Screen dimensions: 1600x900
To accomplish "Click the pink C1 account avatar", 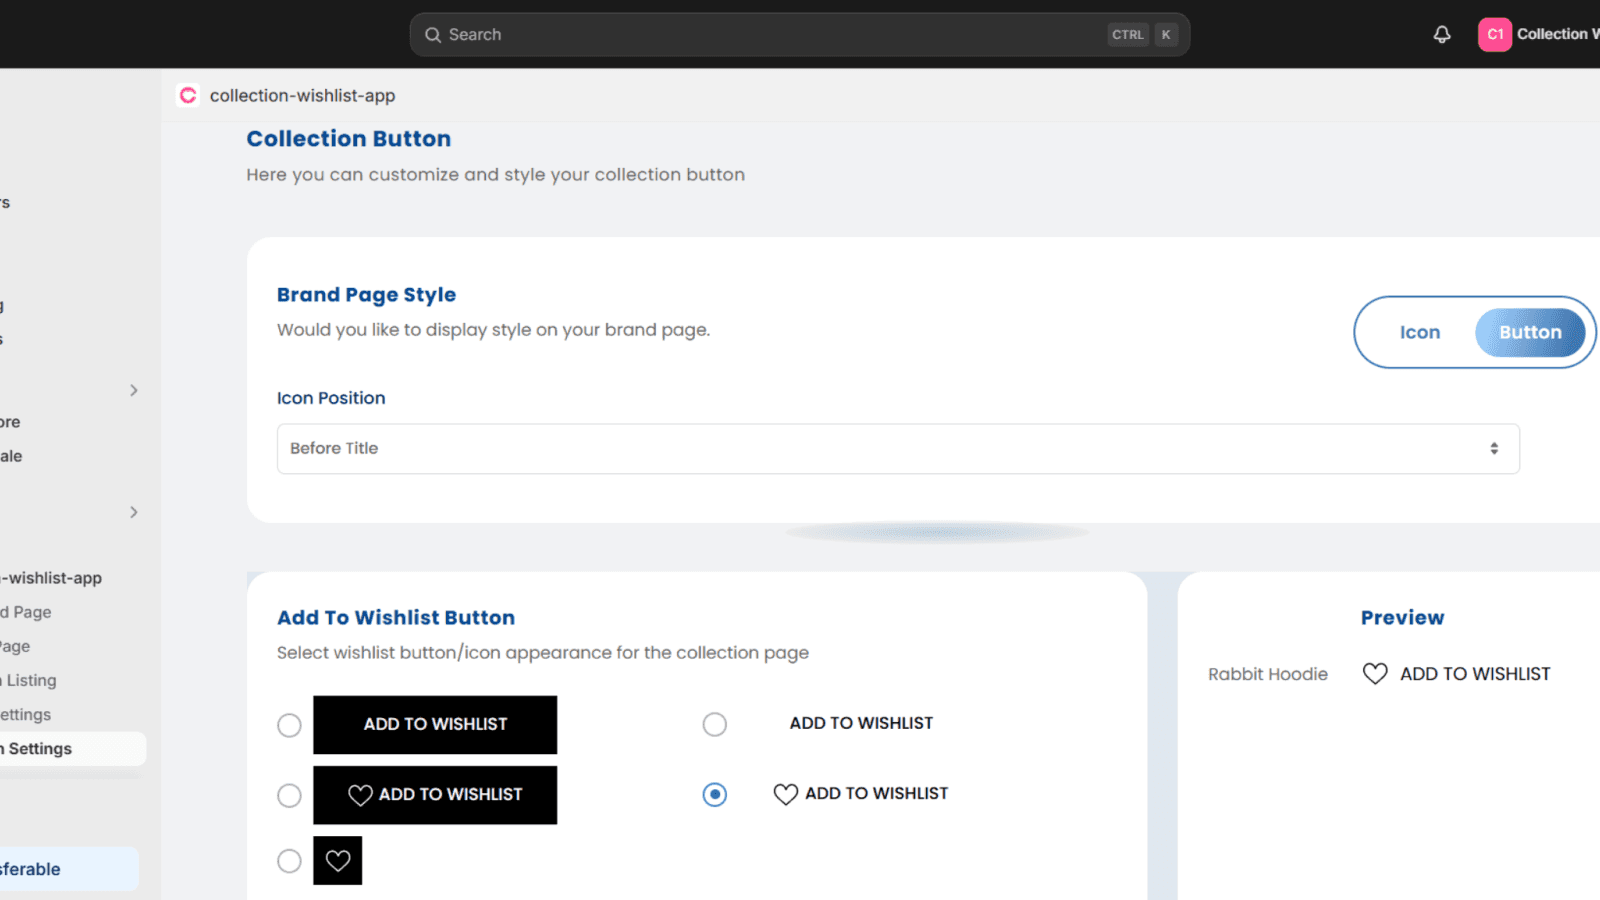I will tap(1494, 34).
